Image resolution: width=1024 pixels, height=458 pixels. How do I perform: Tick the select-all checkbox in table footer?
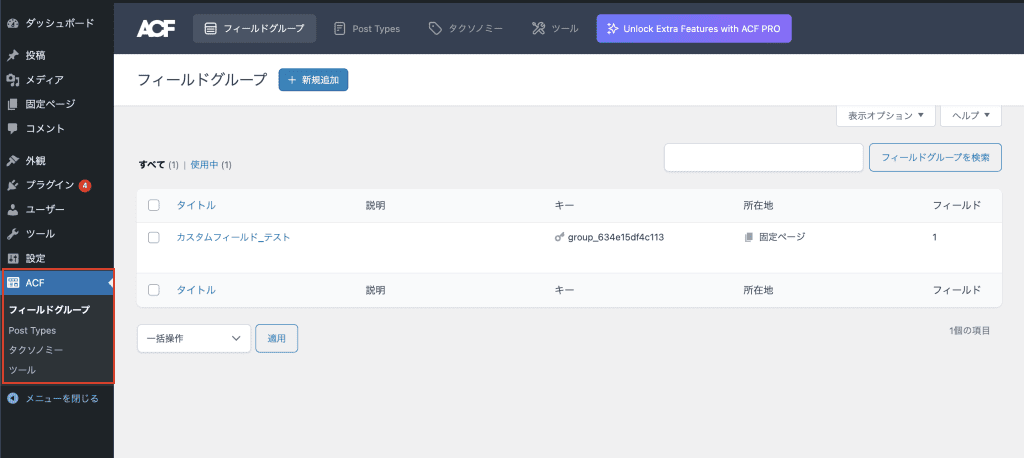coord(154,289)
